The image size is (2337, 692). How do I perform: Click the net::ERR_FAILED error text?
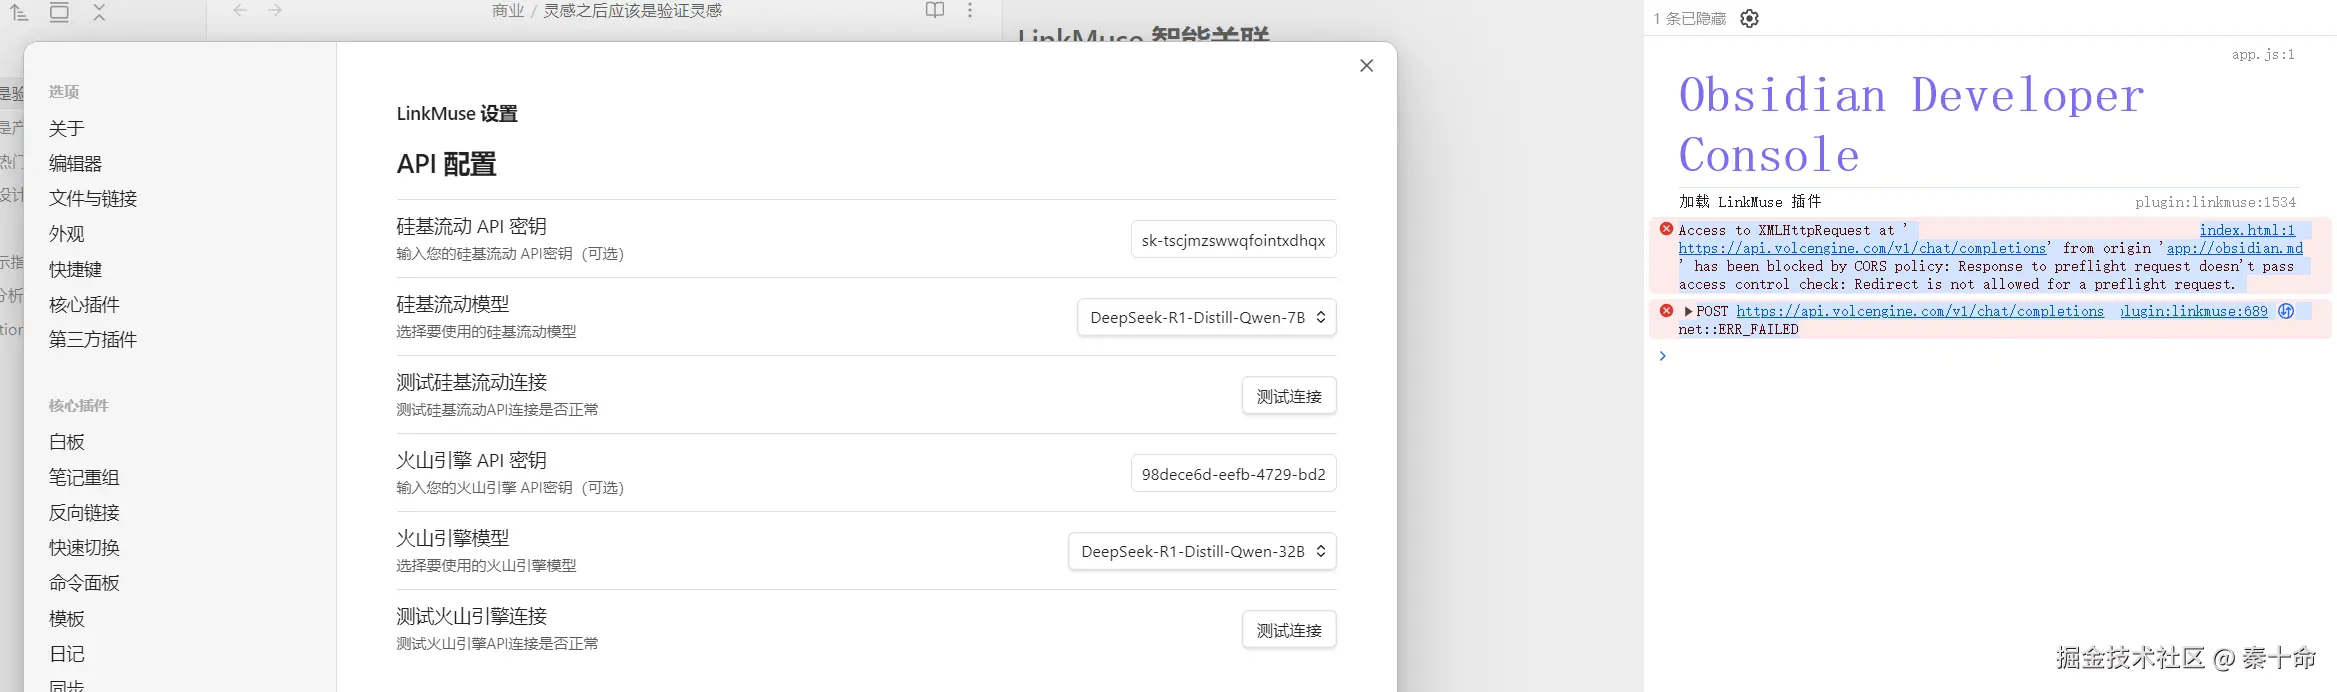point(1738,329)
